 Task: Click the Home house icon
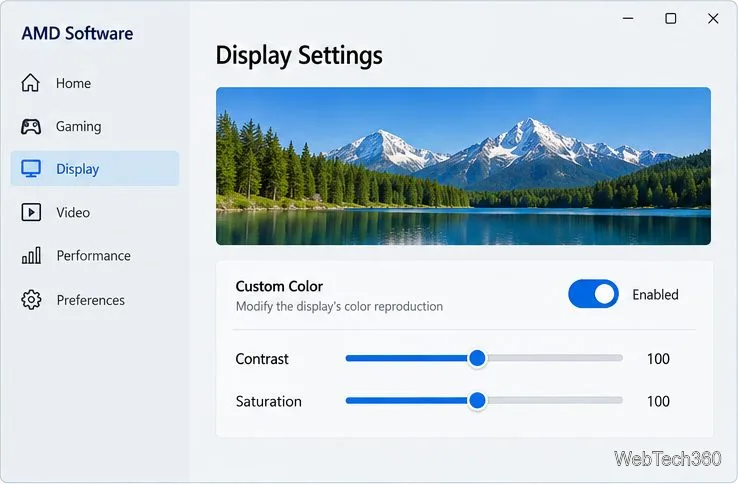click(31, 82)
